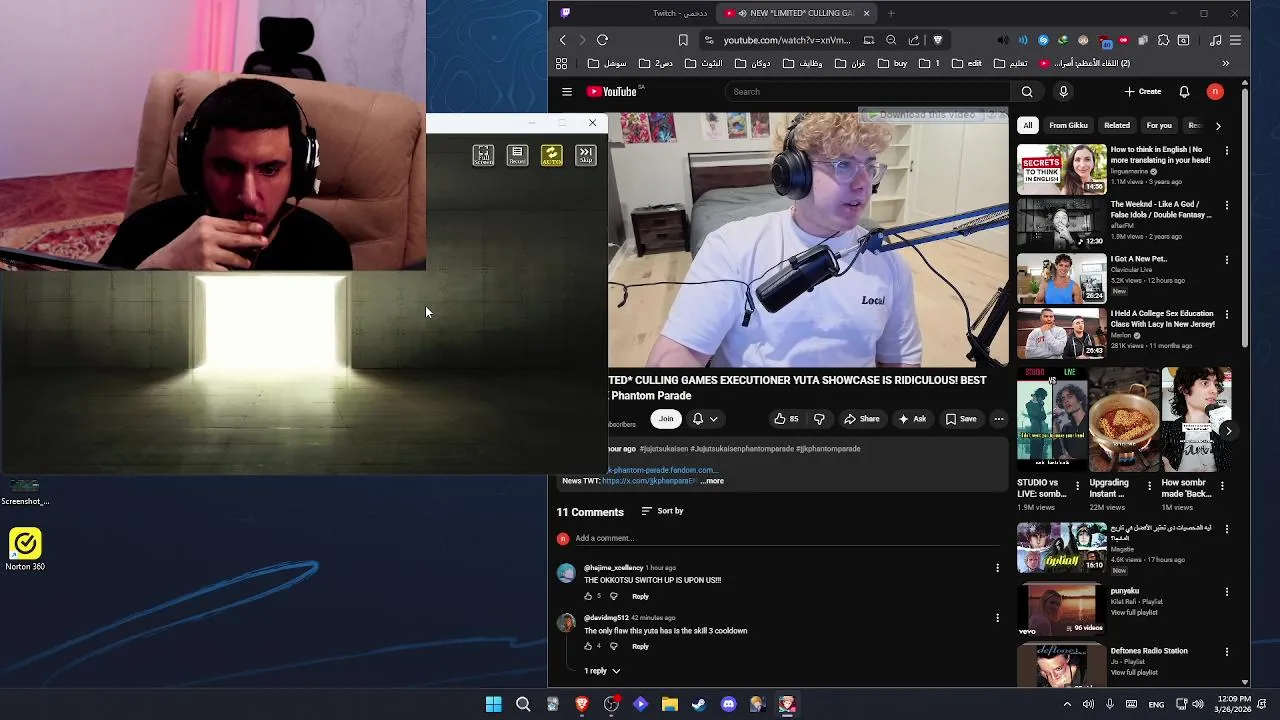The image size is (1280, 720).
Task: Open How to think in English thumbnail
Action: (1062, 169)
